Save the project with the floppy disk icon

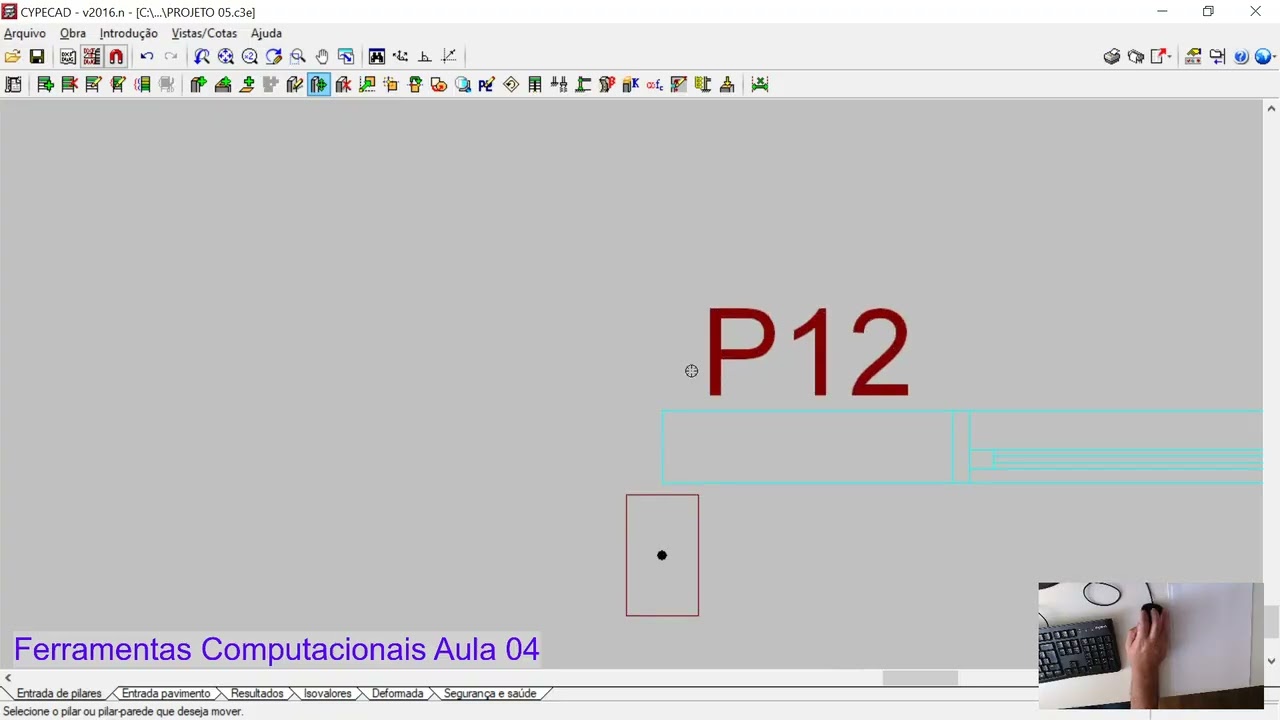(x=37, y=57)
